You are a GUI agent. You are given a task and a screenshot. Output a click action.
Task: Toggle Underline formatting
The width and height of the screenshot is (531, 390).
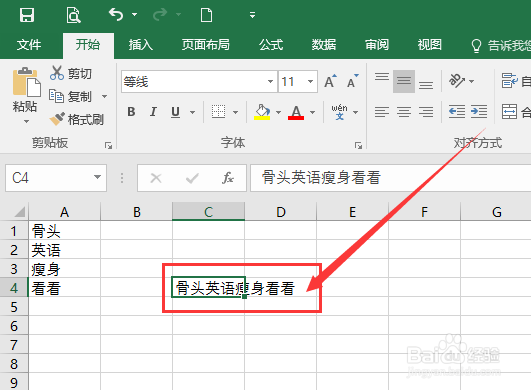(175, 112)
